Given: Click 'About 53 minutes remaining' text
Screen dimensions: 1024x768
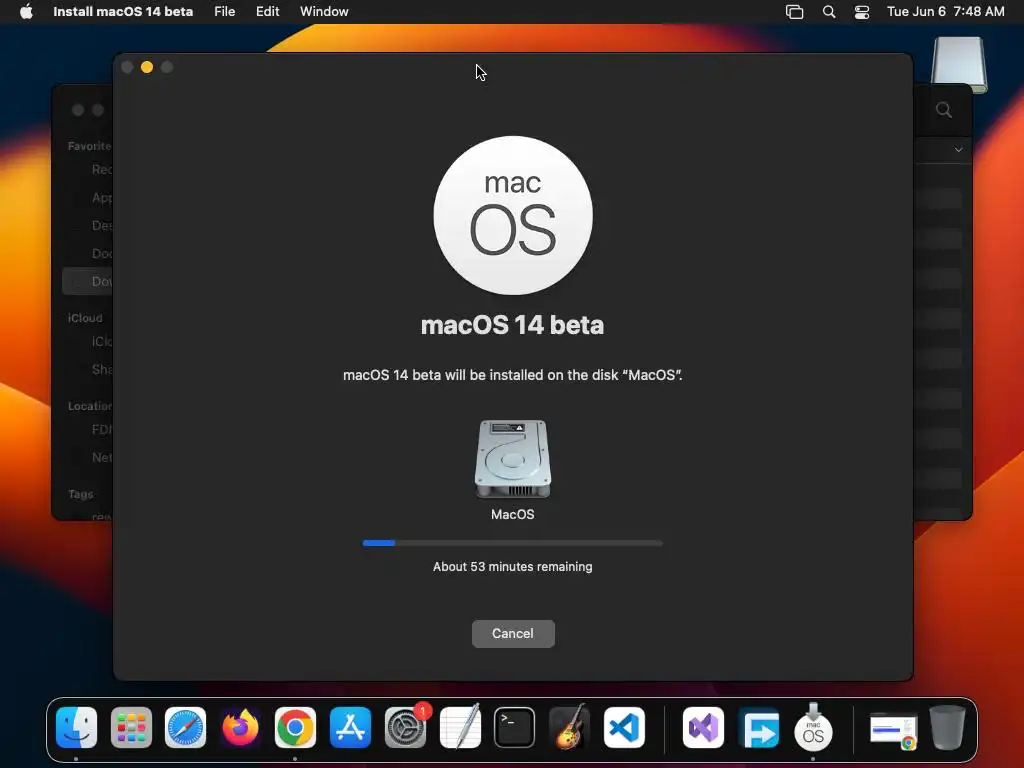Looking at the screenshot, I should [513, 567].
